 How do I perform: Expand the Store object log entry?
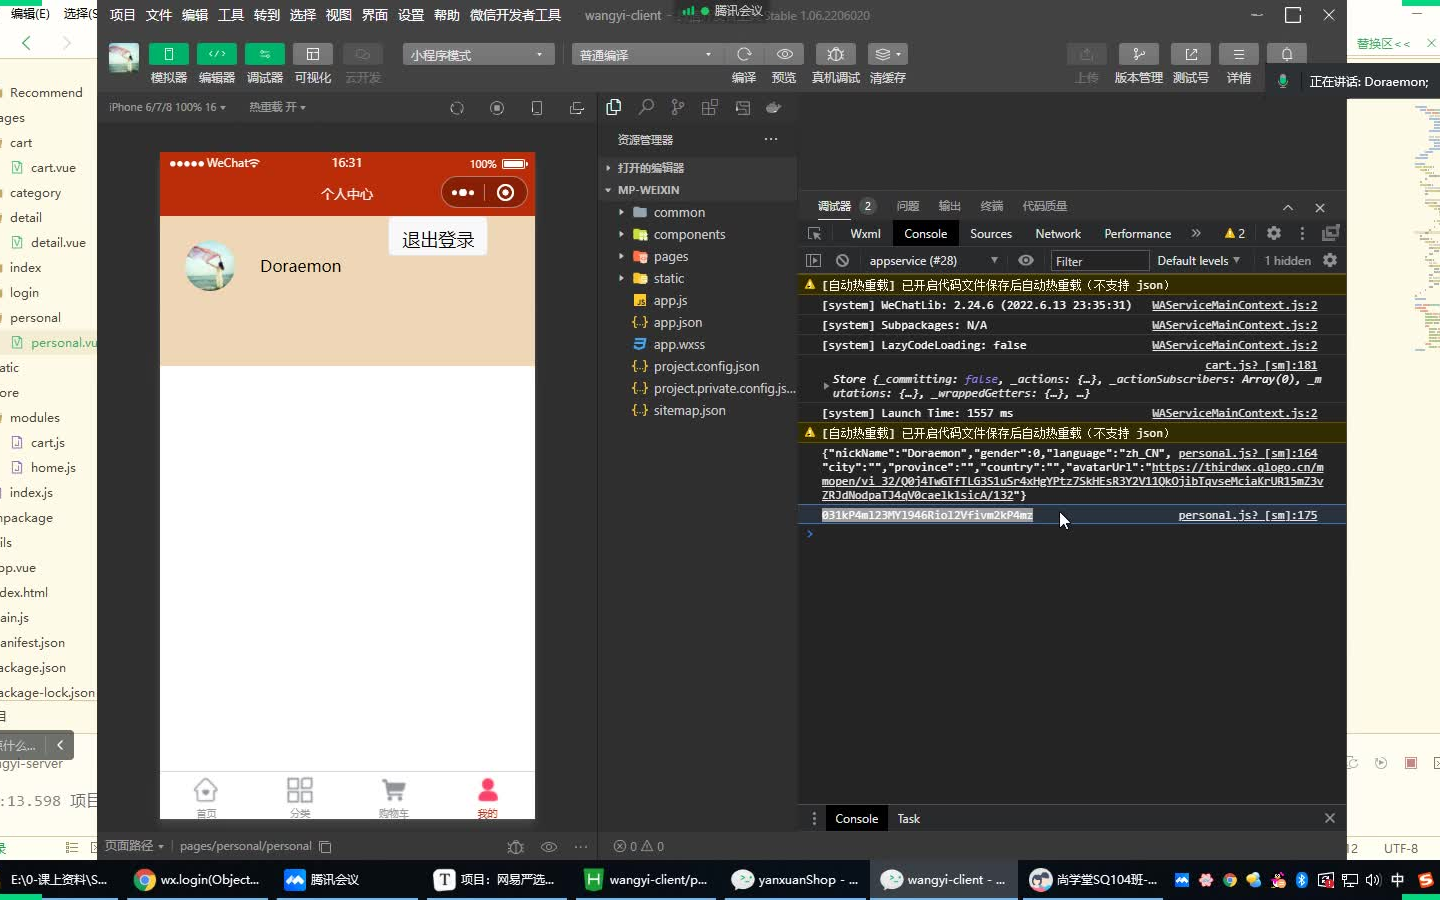825,386
